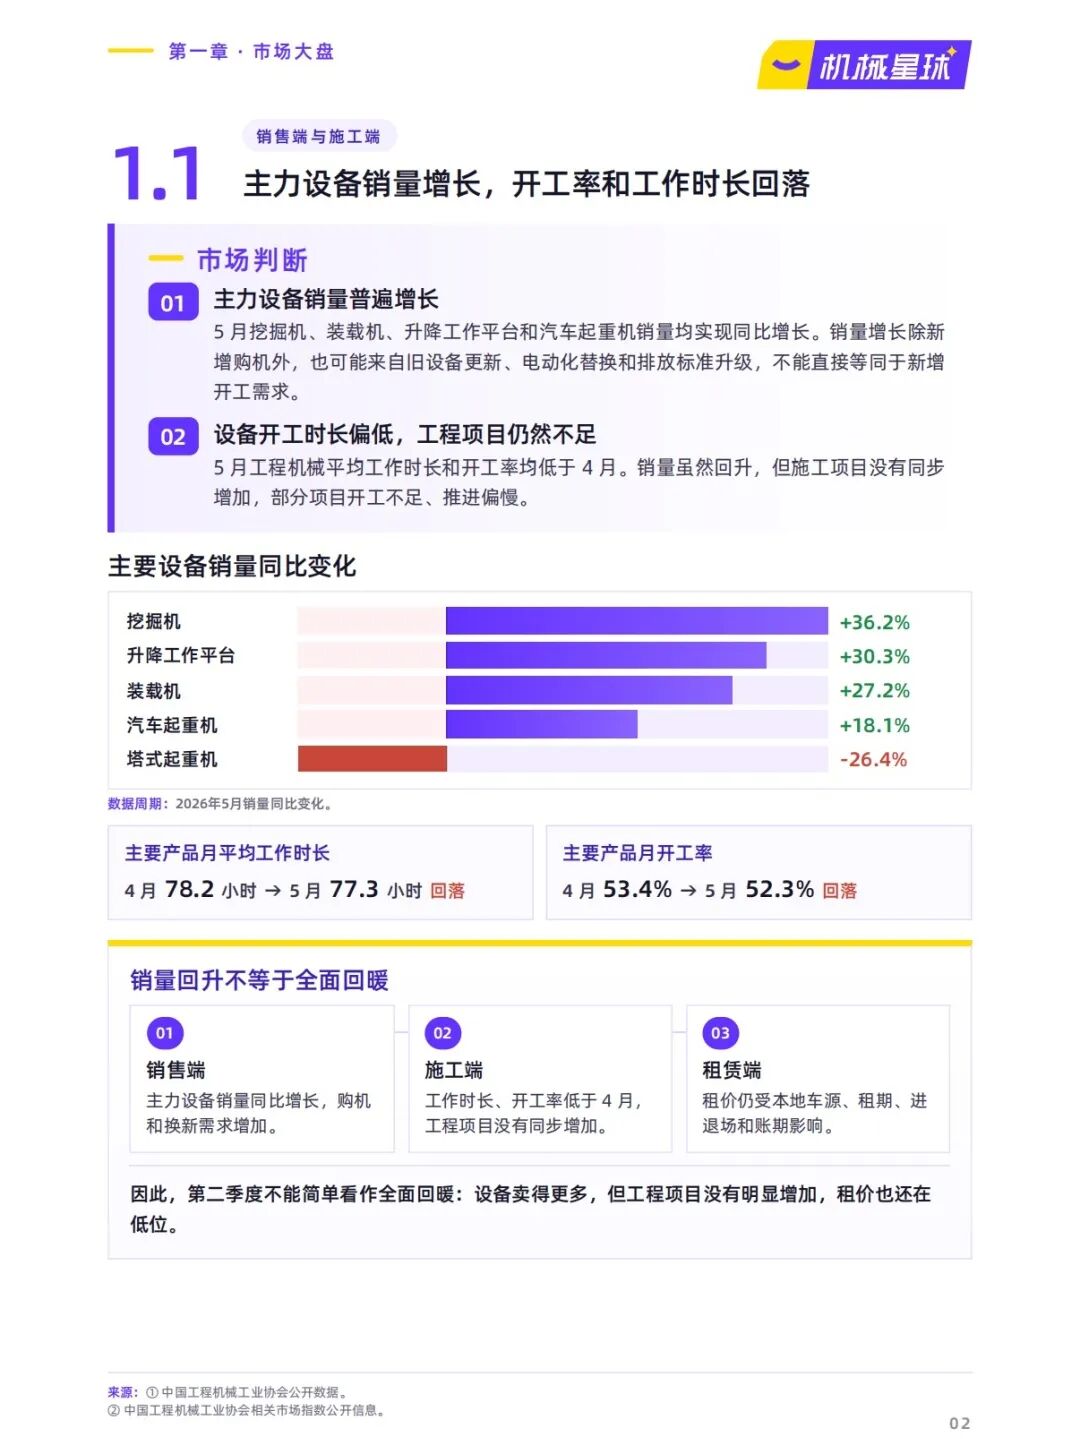Click the 销量回升不等于全面回暖 heading
Image resolution: width=1080 pixels, height=1439 pixels.
pyautogui.click(x=259, y=980)
